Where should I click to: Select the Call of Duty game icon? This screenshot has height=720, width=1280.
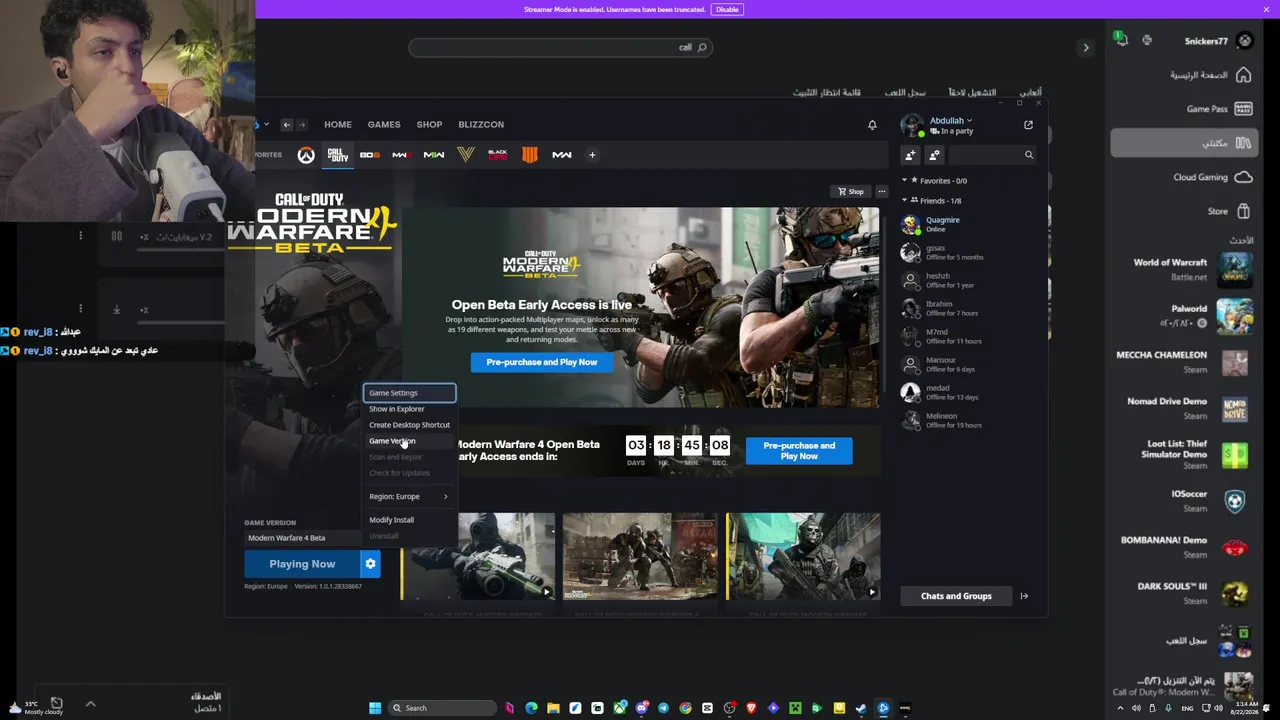point(337,155)
